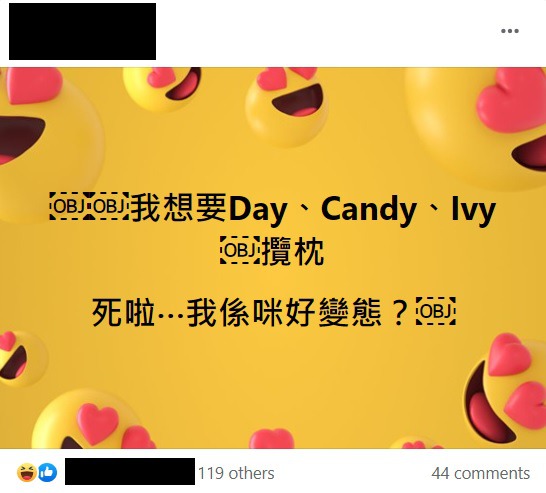Click the word 'Candy' in the post

tap(368, 209)
